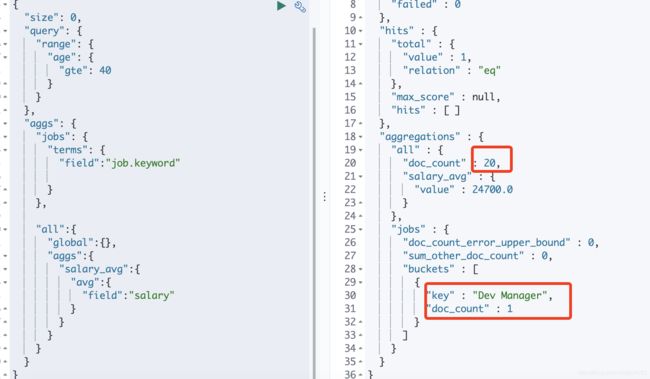Click the "max_score" : null line
650x379 pixels.
coord(446,97)
